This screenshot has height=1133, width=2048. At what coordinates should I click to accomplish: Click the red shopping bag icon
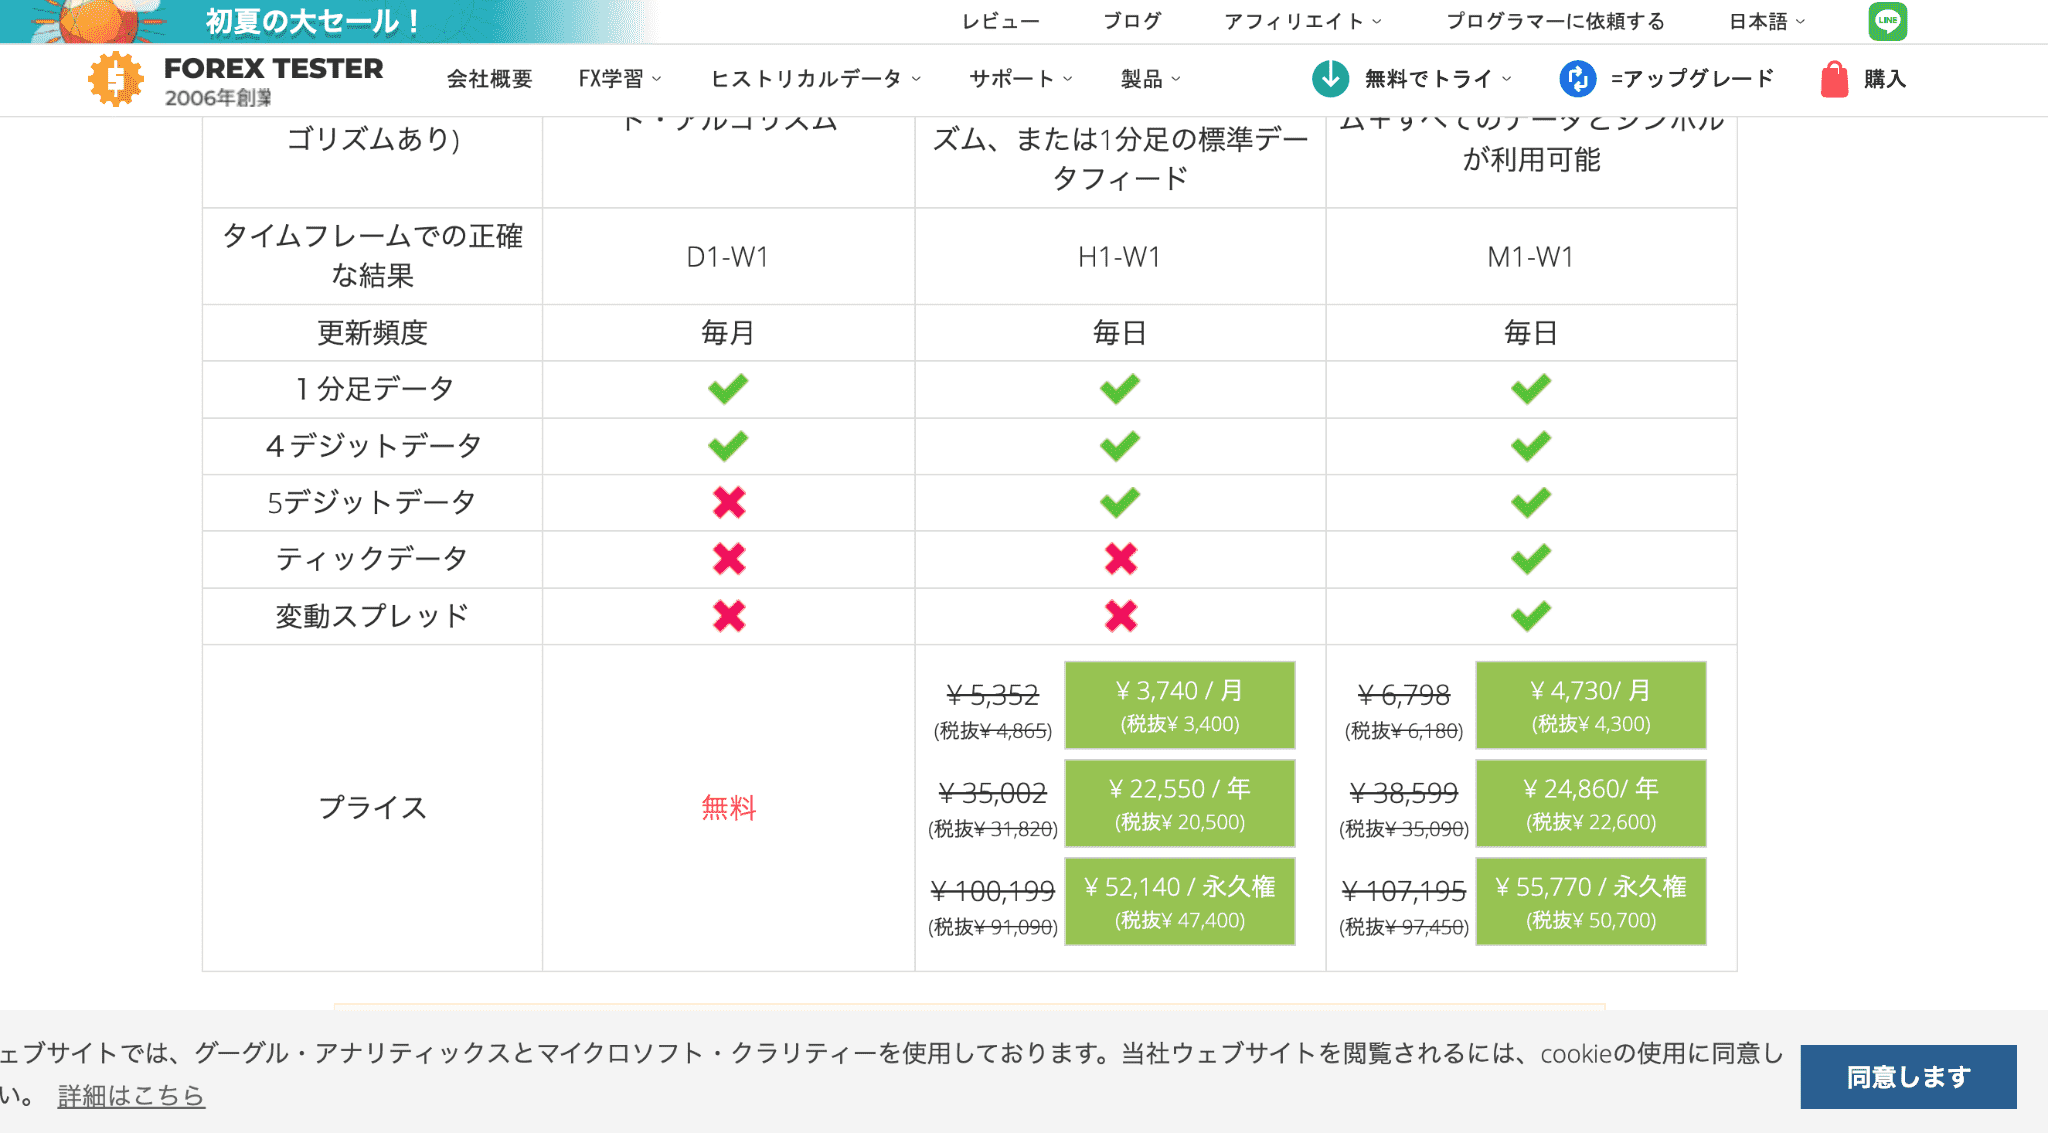(1834, 79)
